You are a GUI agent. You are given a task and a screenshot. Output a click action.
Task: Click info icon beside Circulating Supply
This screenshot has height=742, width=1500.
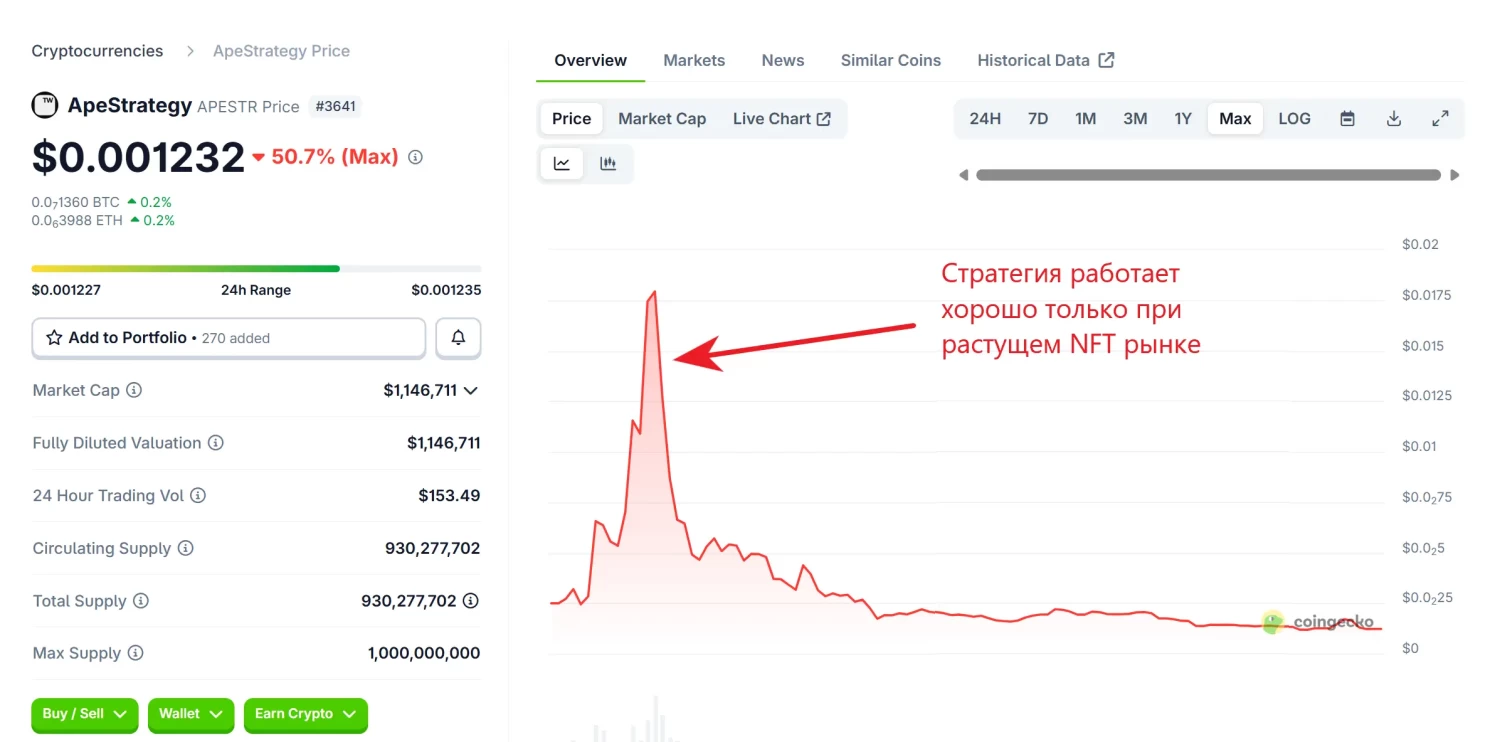click(185, 548)
